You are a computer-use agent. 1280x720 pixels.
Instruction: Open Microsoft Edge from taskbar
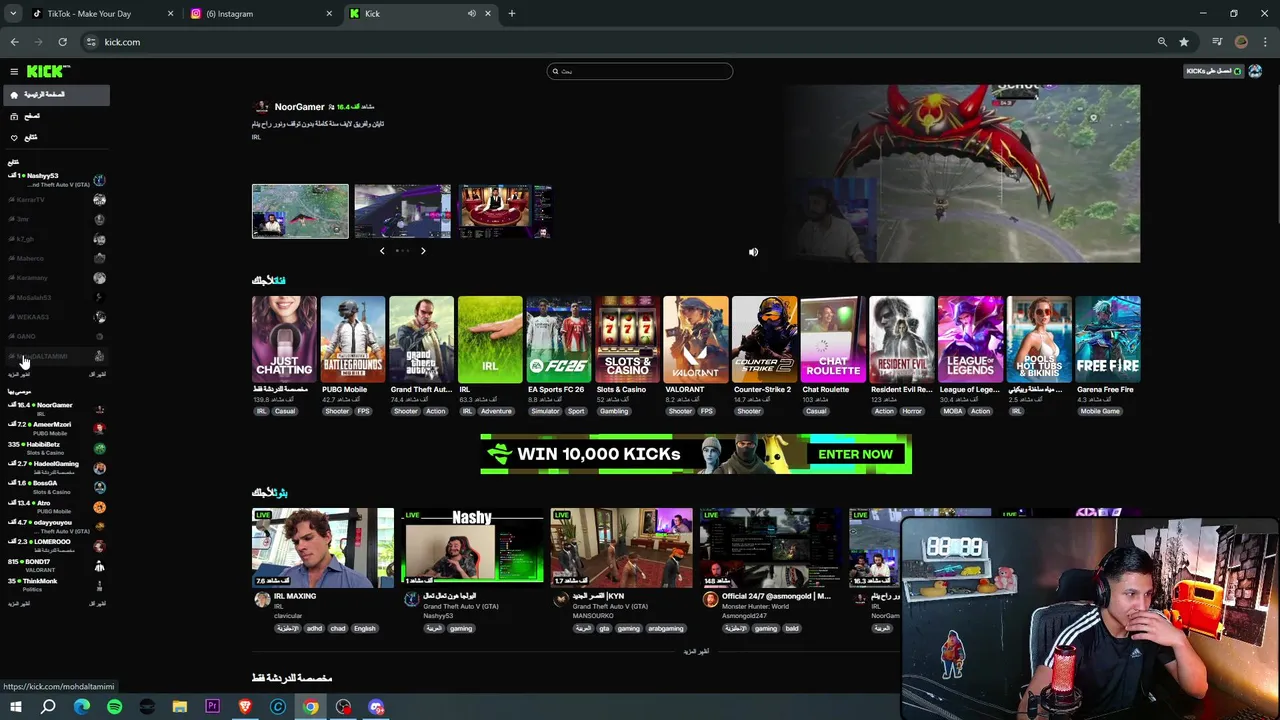[81, 707]
